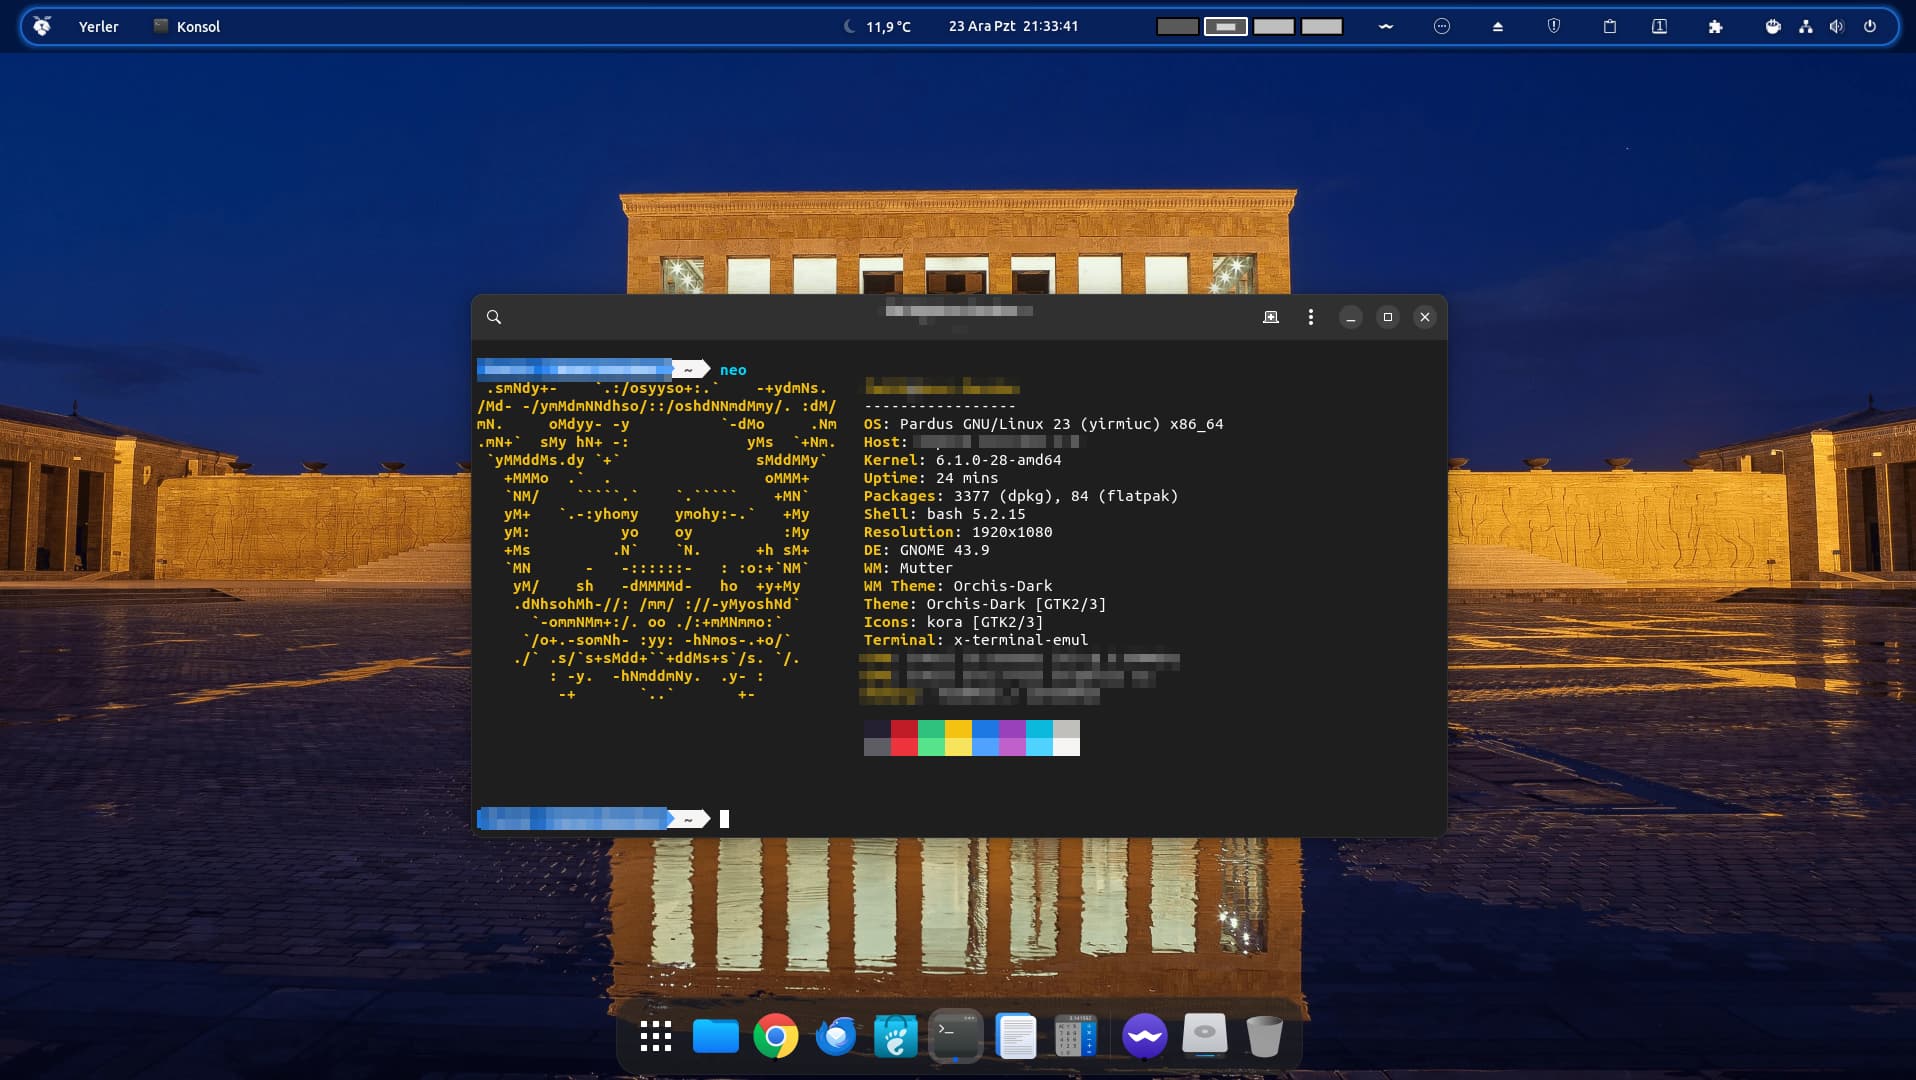
Task: Click the numbered workspace indicator icon
Action: (1659, 27)
